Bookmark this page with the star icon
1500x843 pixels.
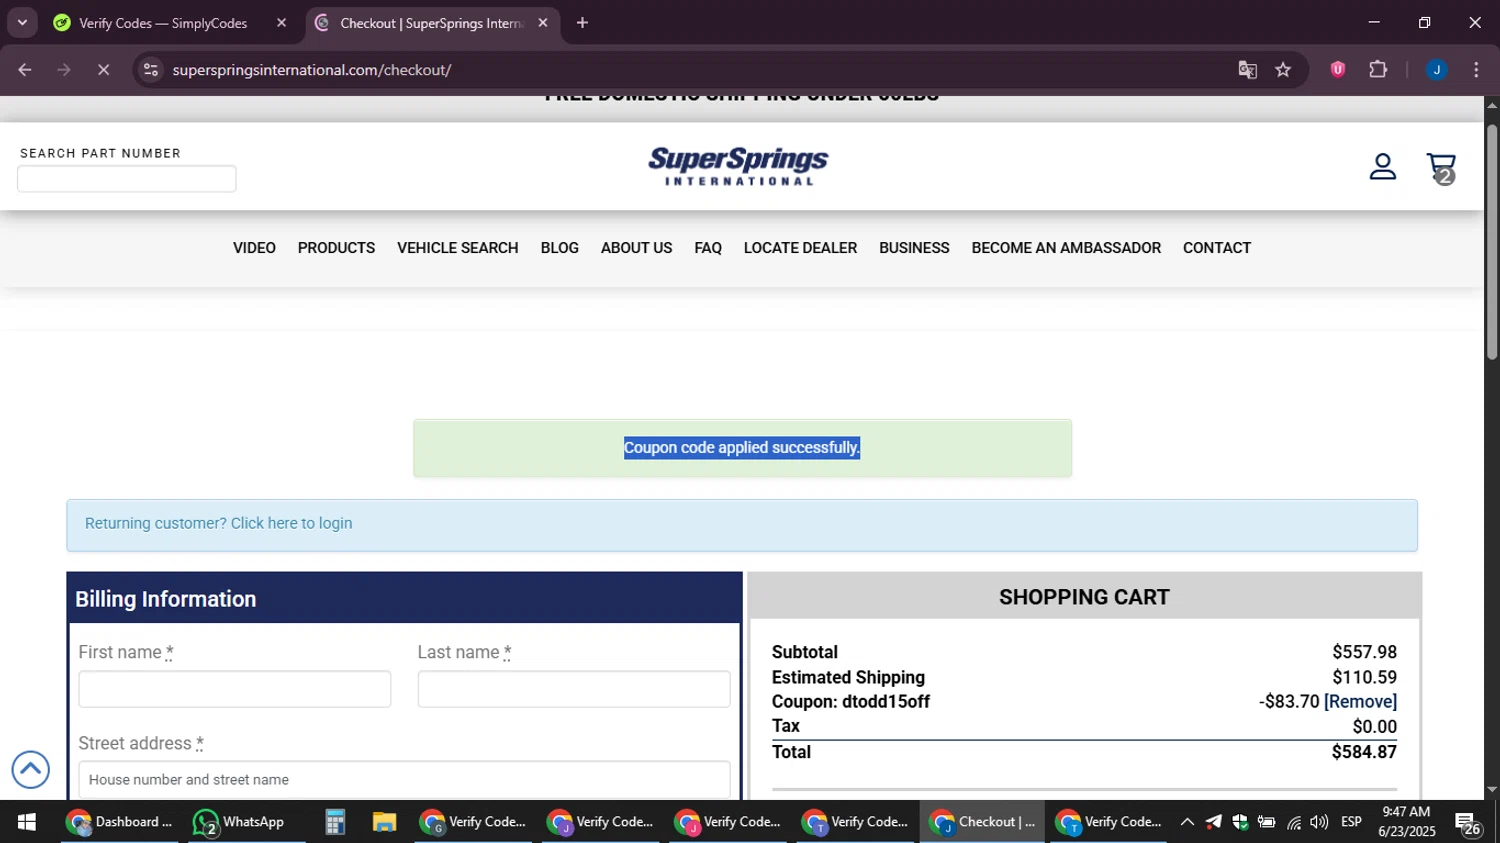tap(1283, 70)
